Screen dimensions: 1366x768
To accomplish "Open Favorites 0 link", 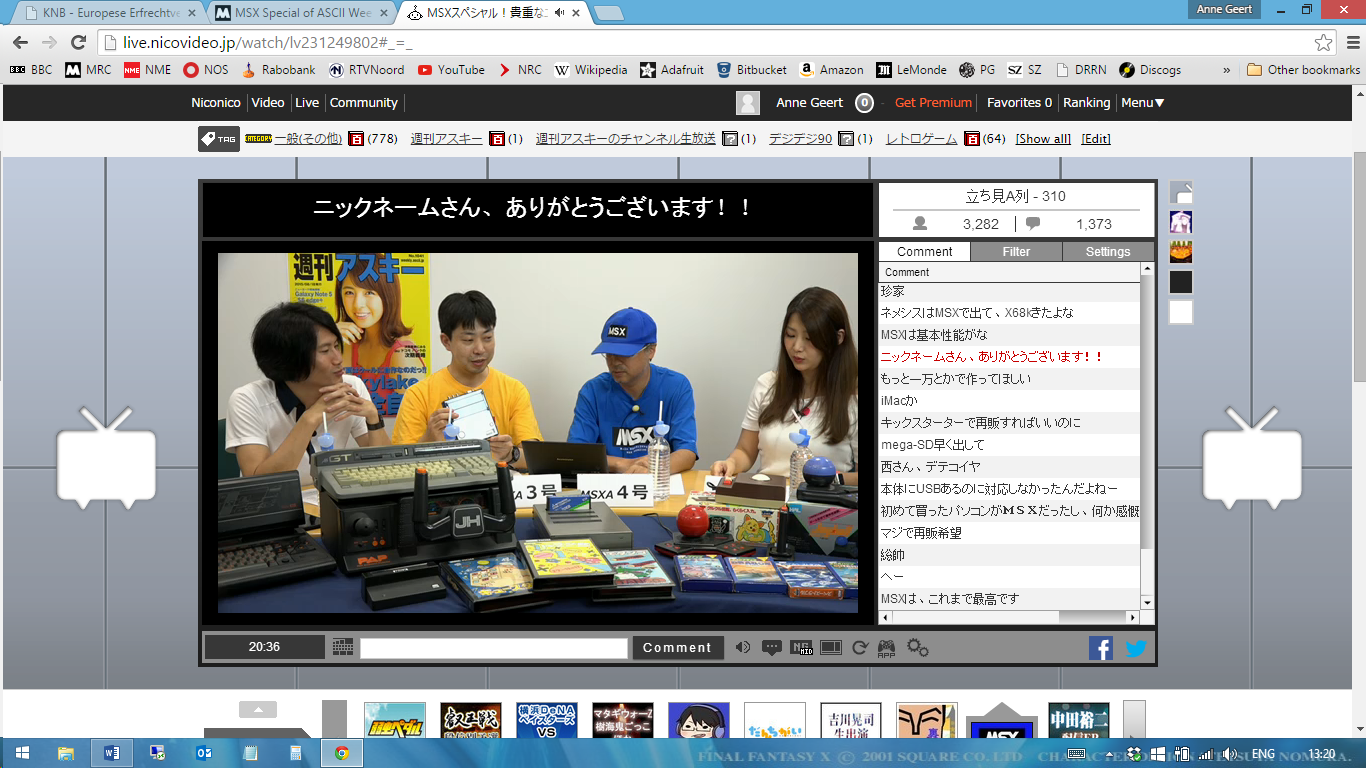I will (x=1019, y=102).
